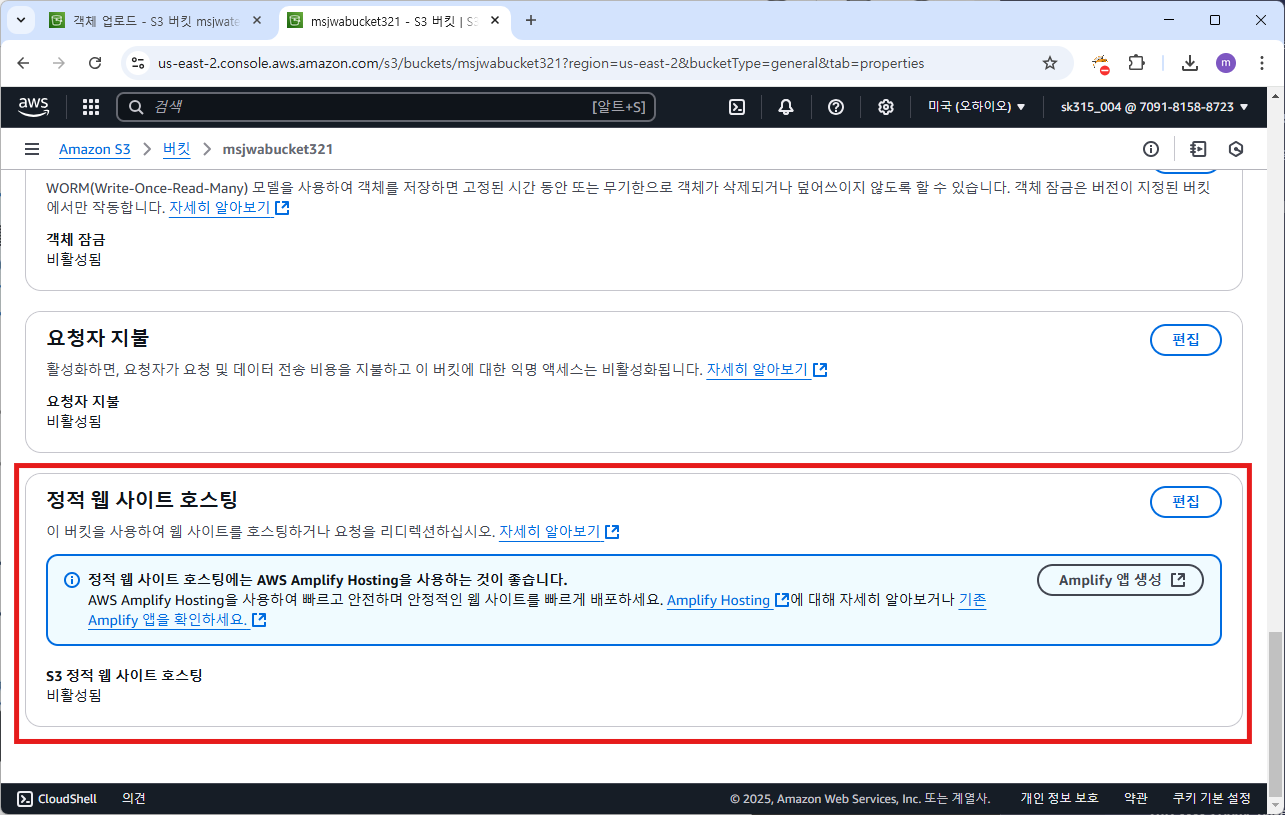The image size is (1285, 815).
Task: Open AWS settings gear icon
Action: click(886, 107)
